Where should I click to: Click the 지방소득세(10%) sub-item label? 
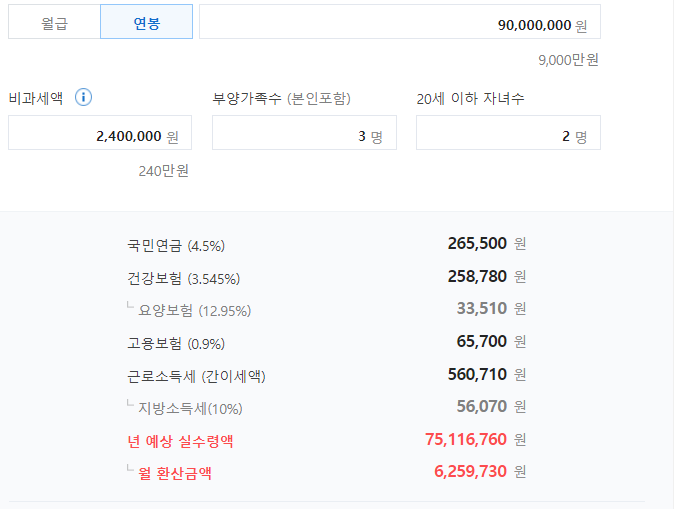(x=190, y=408)
